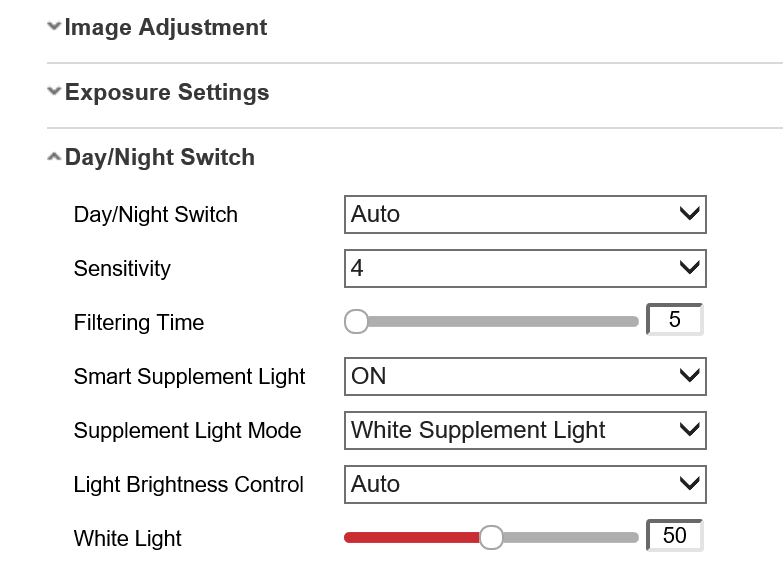Open the Smart Supplement Light dropdown
Screen dimensions: 783x566
tap(525, 377)
